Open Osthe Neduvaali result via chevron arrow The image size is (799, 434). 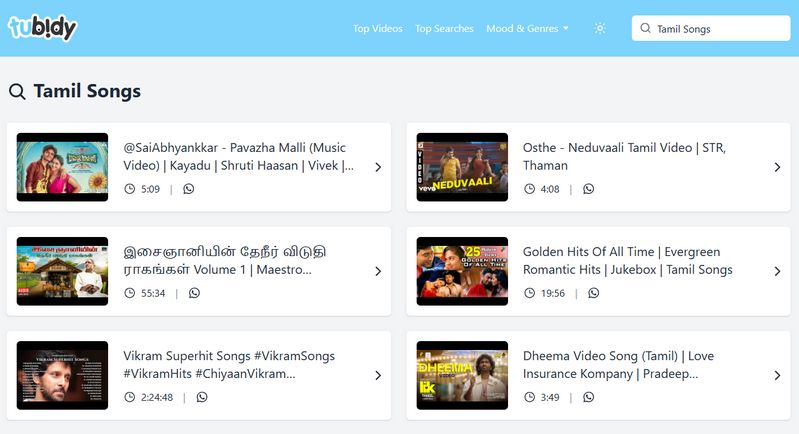pyautogui.click(x=778, y=167)
